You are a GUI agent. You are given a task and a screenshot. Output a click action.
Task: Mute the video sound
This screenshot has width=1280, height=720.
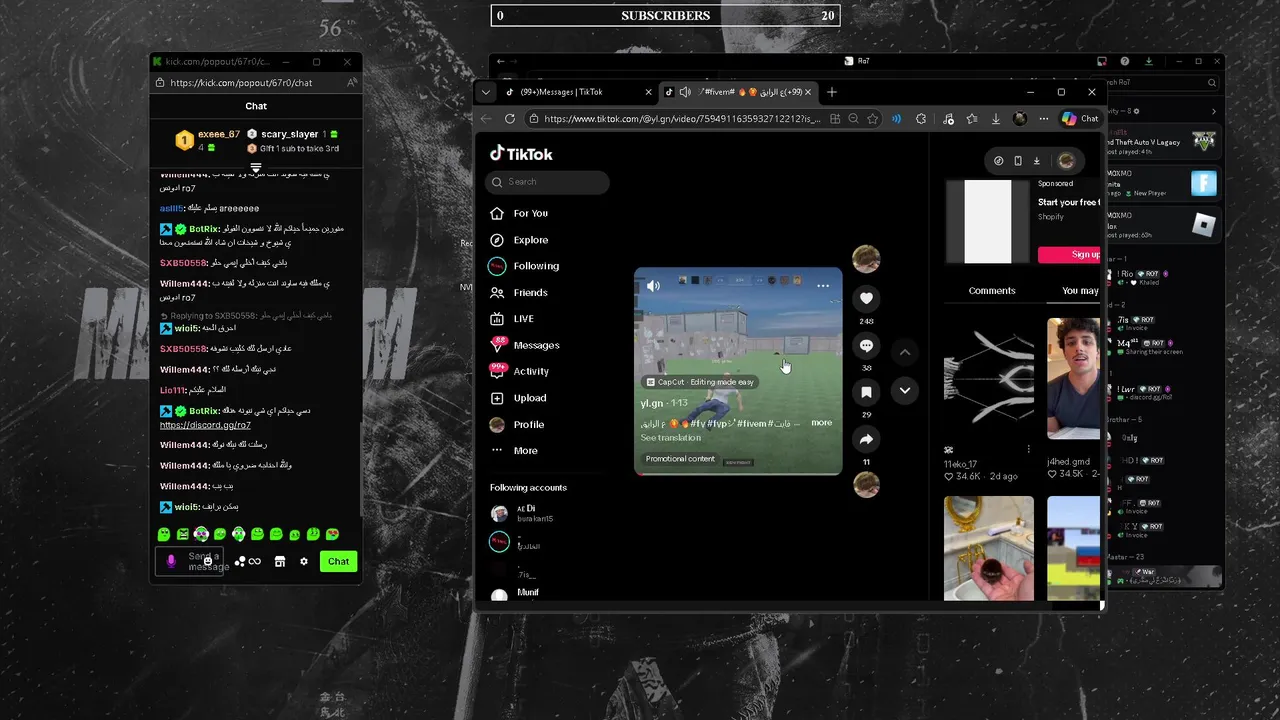(653, 286)
